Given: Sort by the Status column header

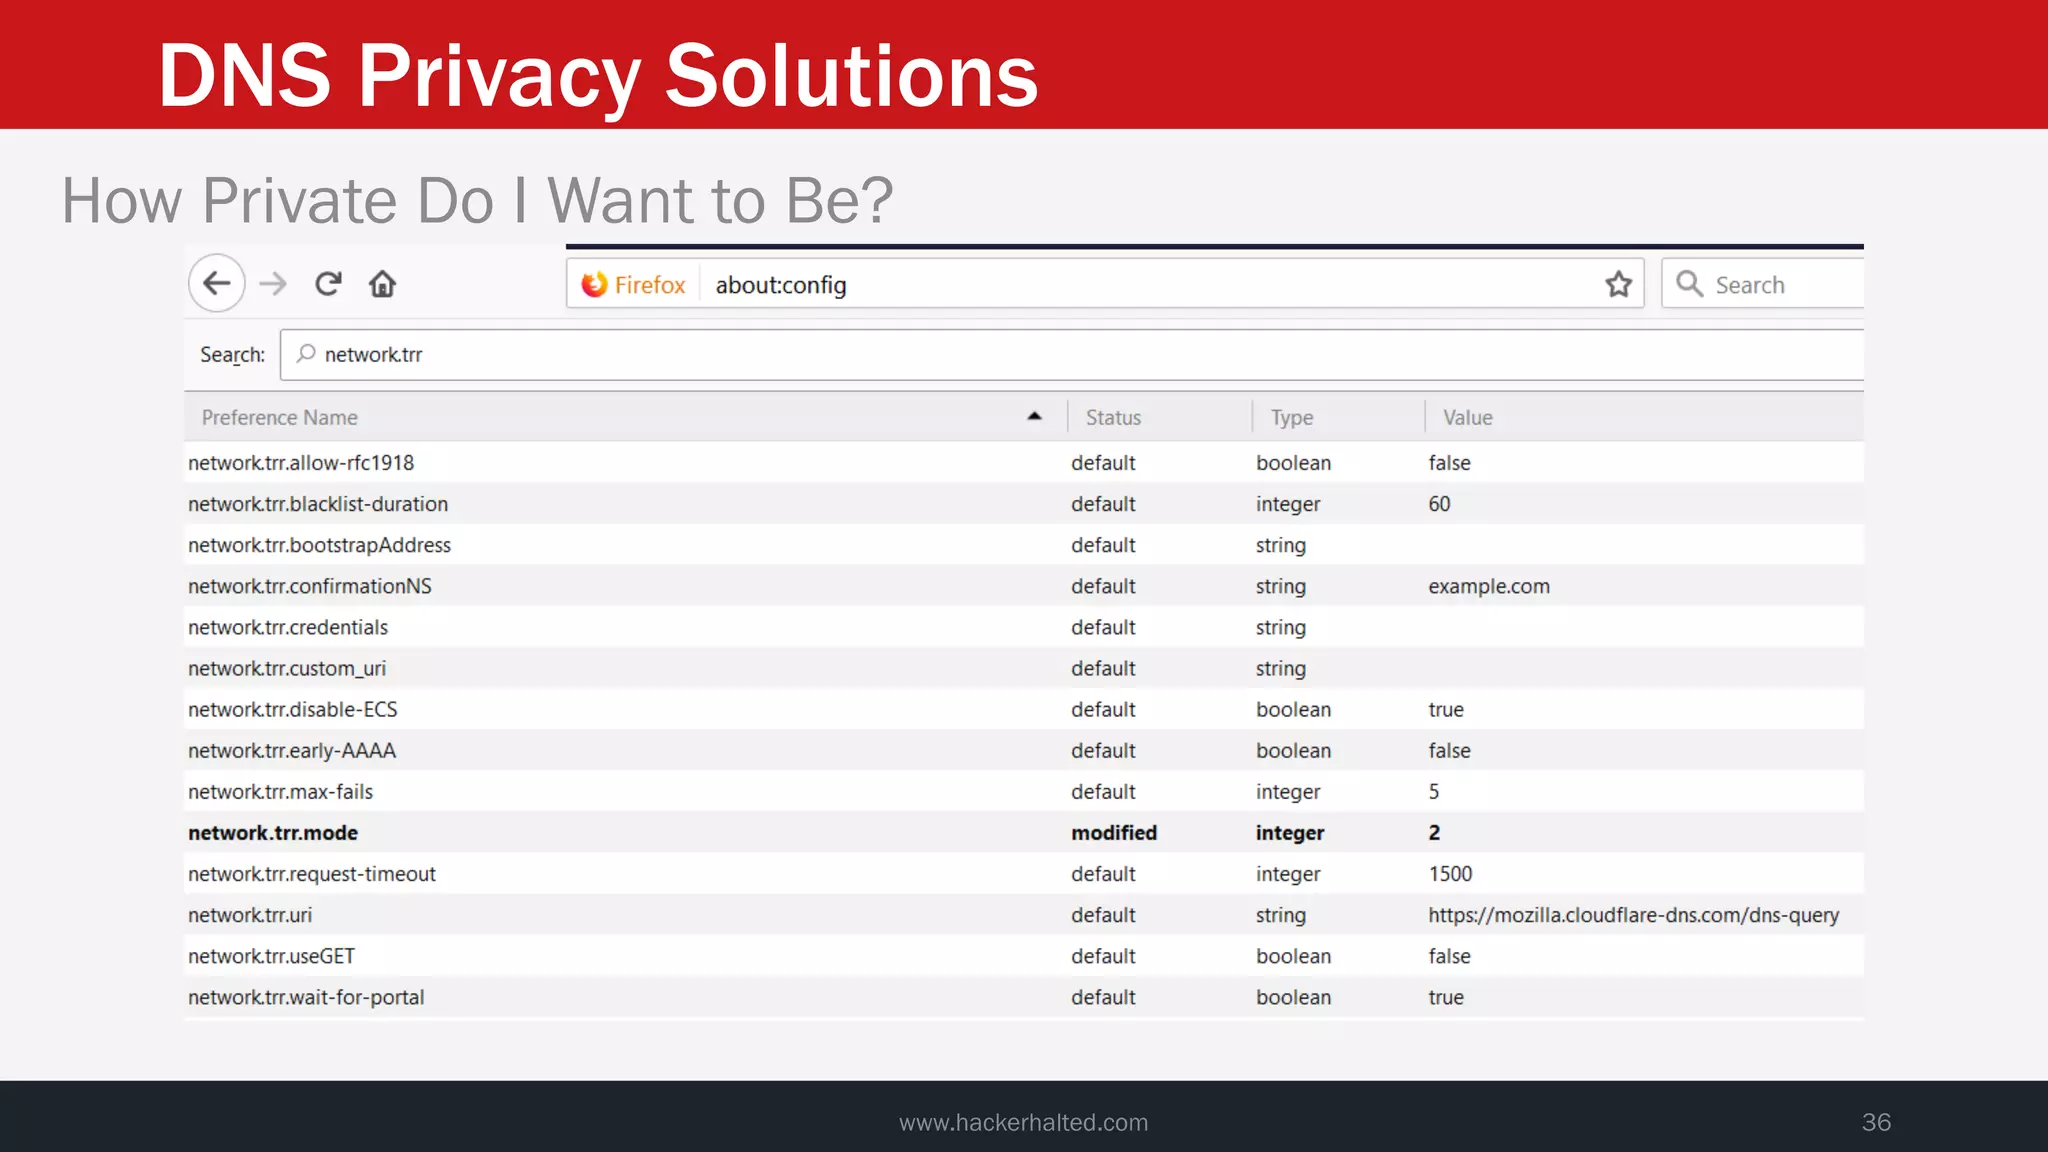Looking at the screenshot, I should click(x=1159, y=417).
